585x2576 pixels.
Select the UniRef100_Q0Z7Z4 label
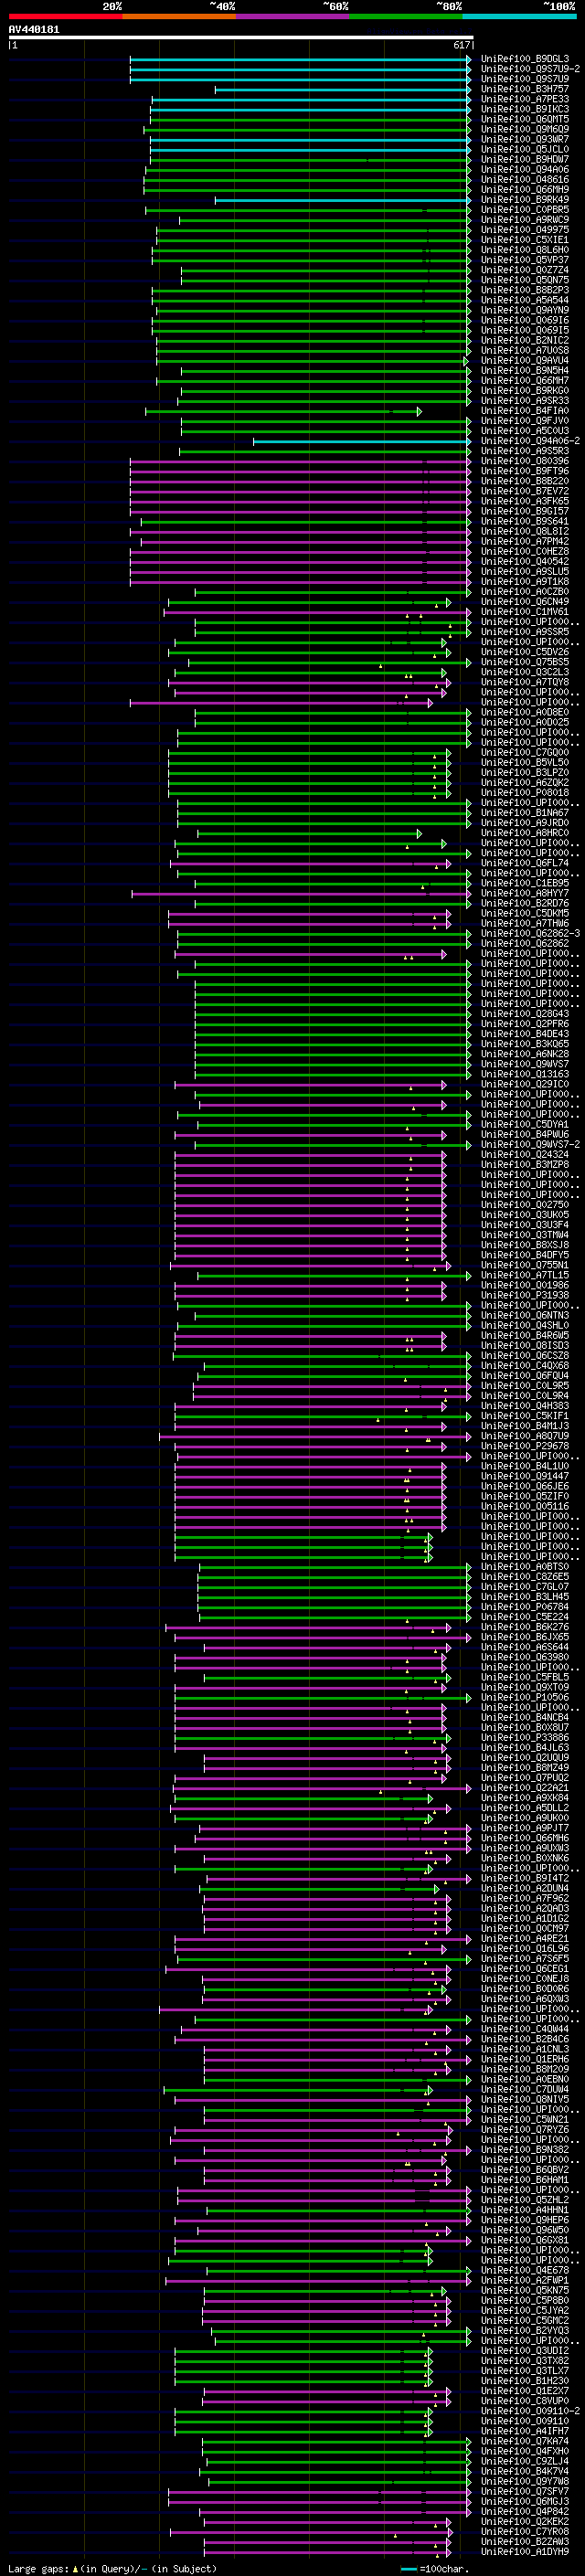tap(525, 270)
